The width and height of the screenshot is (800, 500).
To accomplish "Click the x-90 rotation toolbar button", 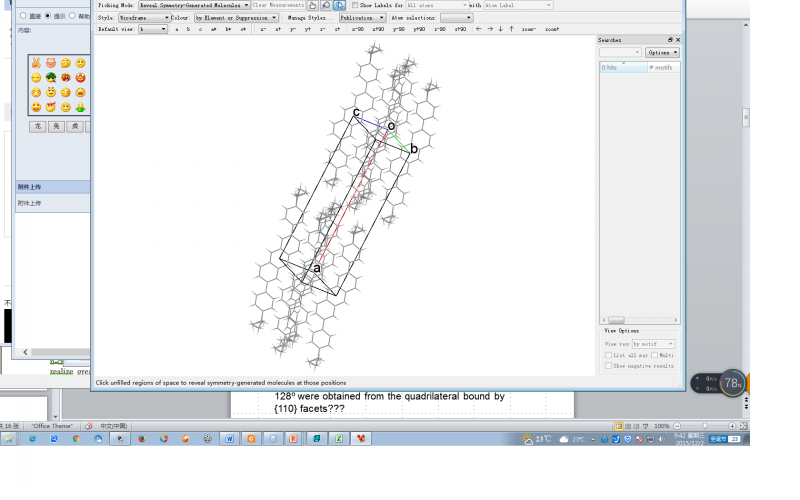I will point(357,30).
